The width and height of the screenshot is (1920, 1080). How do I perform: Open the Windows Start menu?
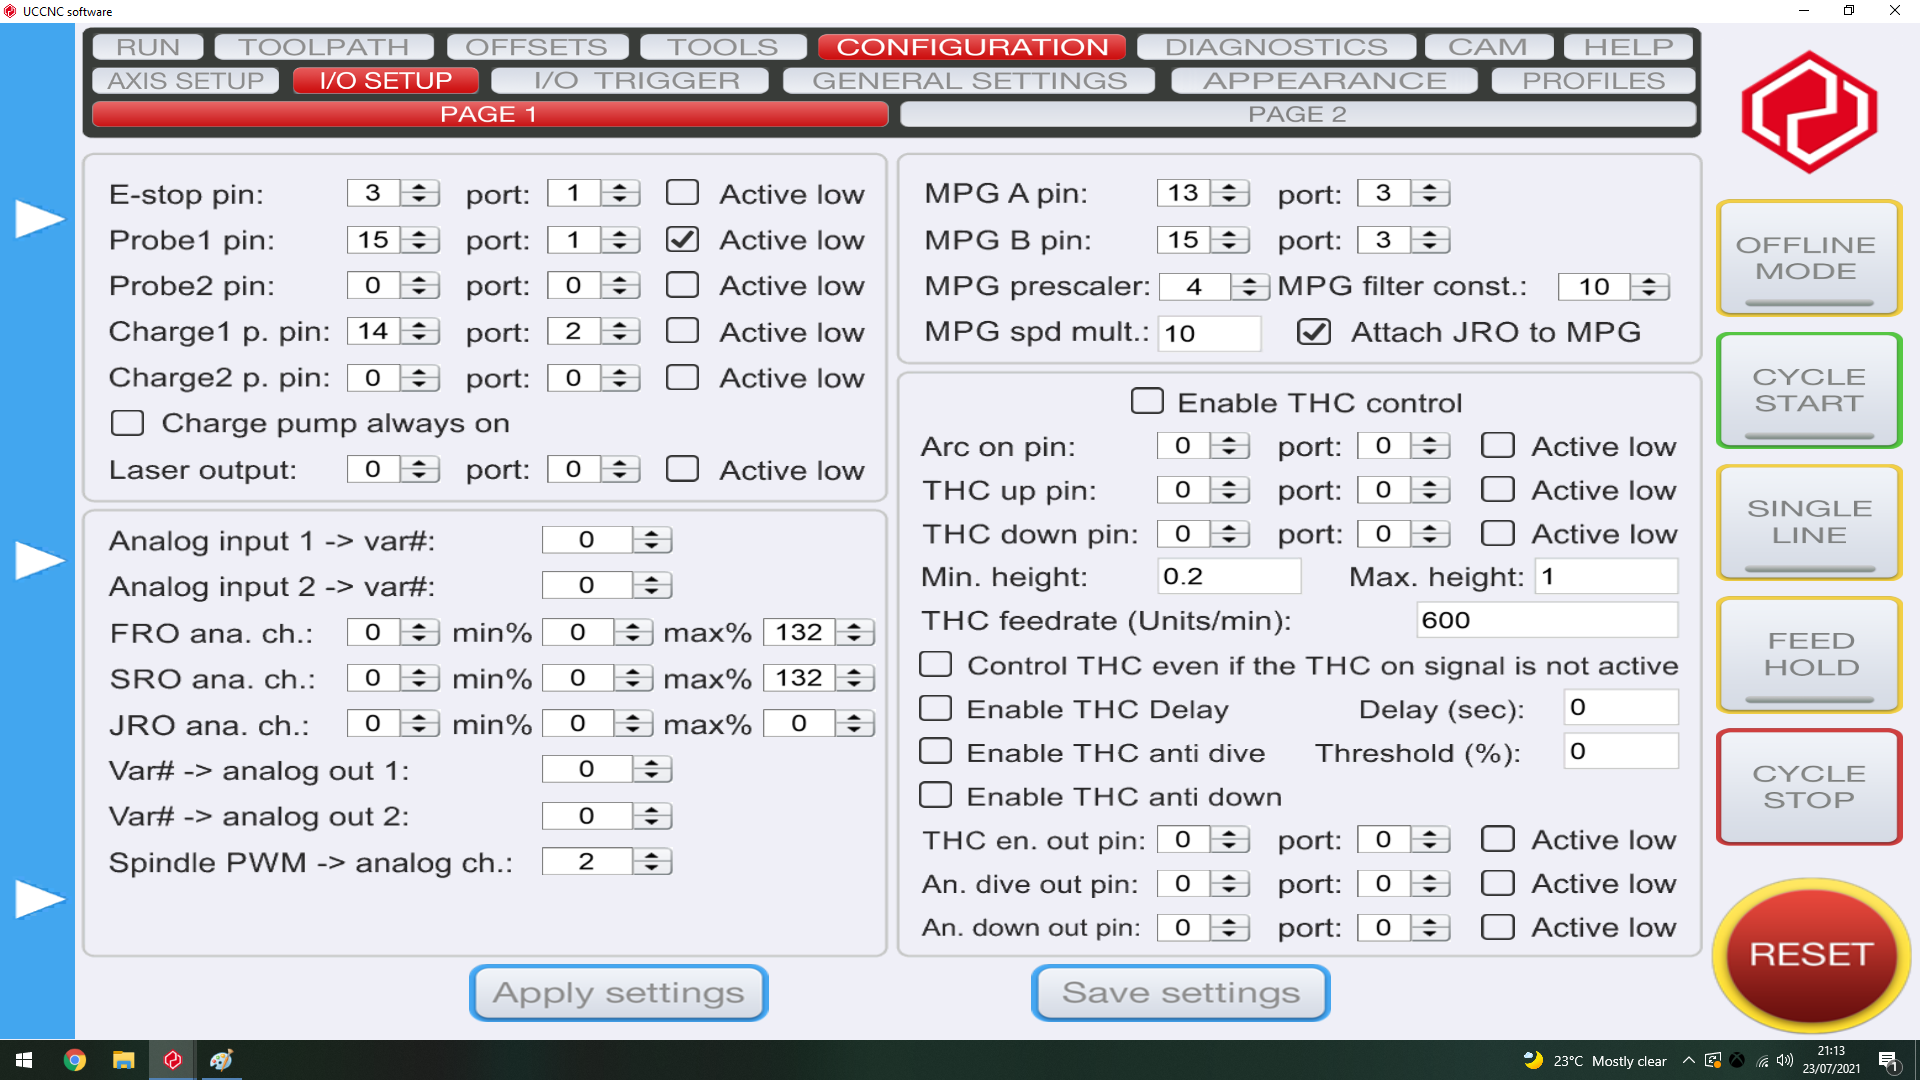(x=24, y=1060)
